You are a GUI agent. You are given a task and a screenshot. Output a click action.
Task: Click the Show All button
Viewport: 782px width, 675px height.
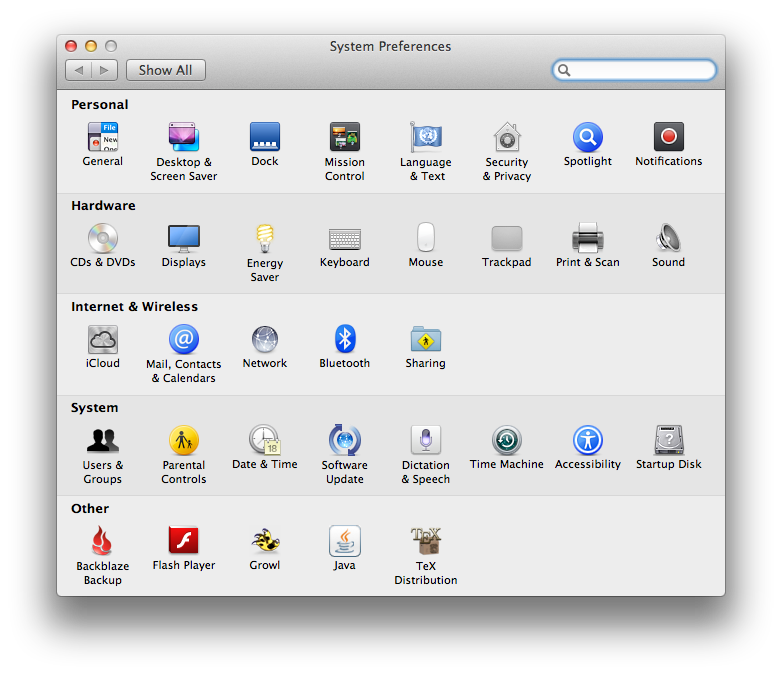click(166, 70)
